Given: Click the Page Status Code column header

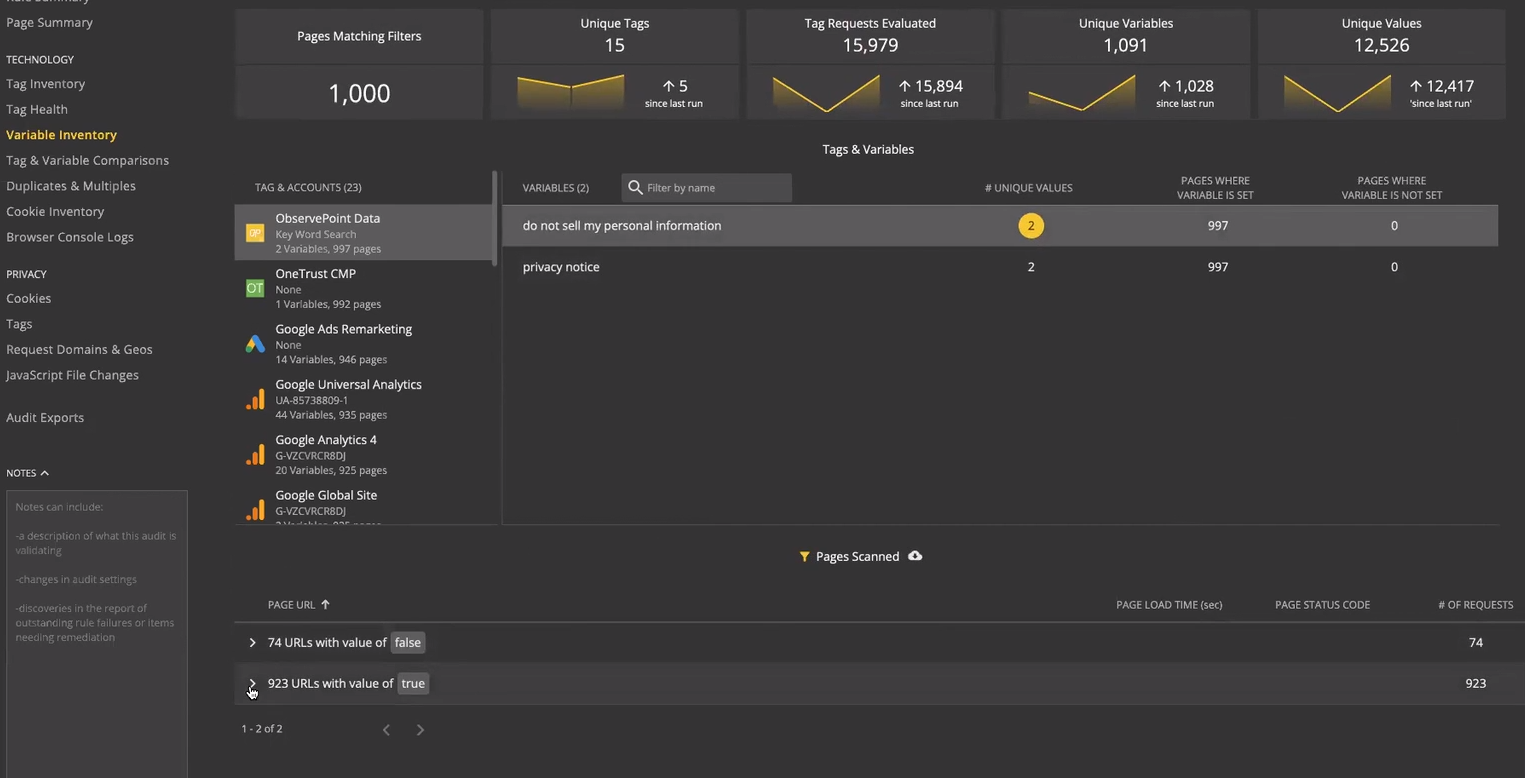Looking at the screenshot, I should [x=1322, y=605].
